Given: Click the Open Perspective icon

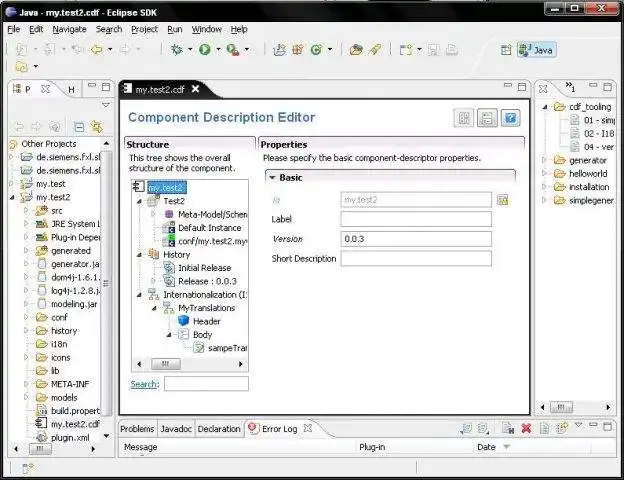Looking at the screenshot, I should click(x=506, y=50).
